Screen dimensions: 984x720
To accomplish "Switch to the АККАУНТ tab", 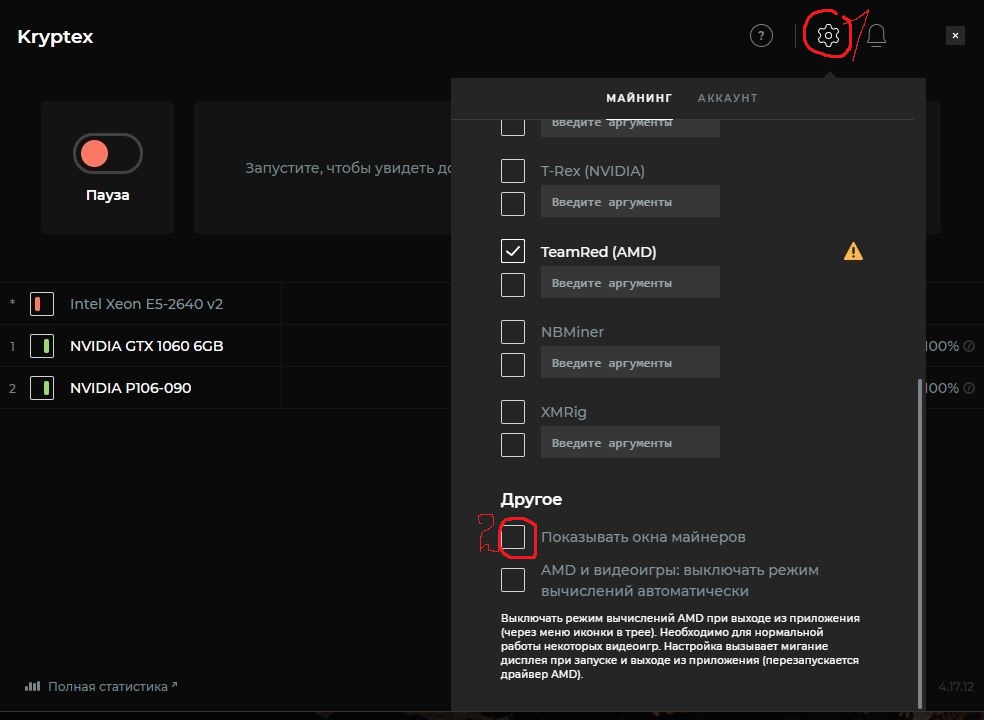I will point(727,98).
